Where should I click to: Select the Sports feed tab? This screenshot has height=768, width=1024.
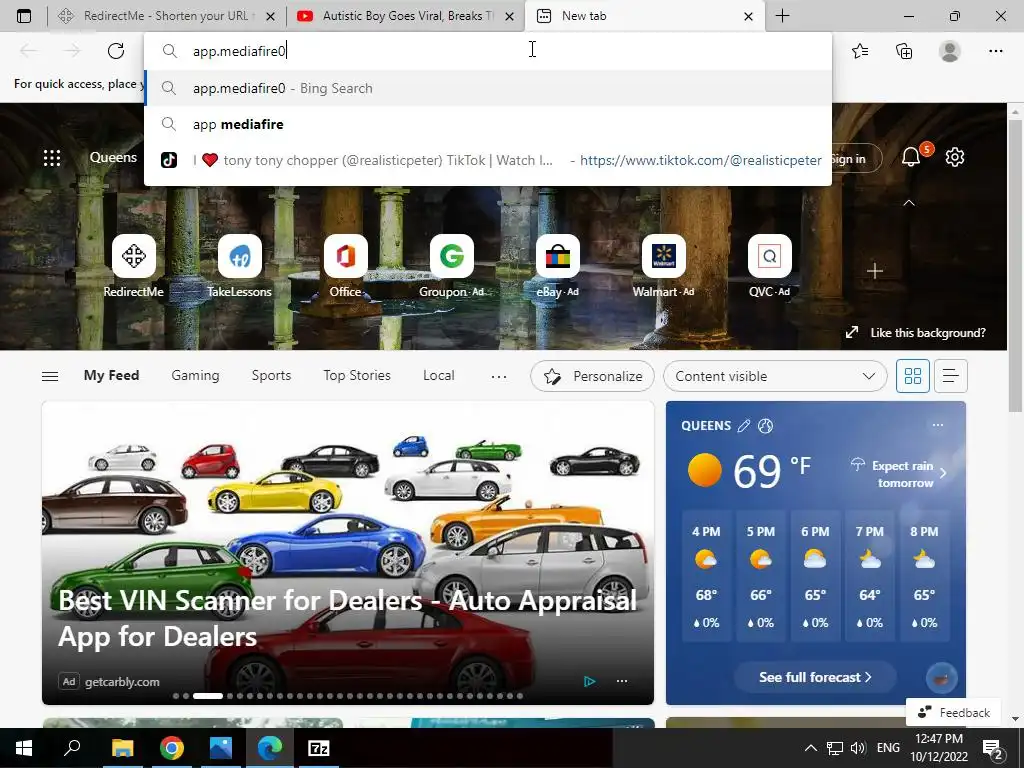click(x=271, y=376)
